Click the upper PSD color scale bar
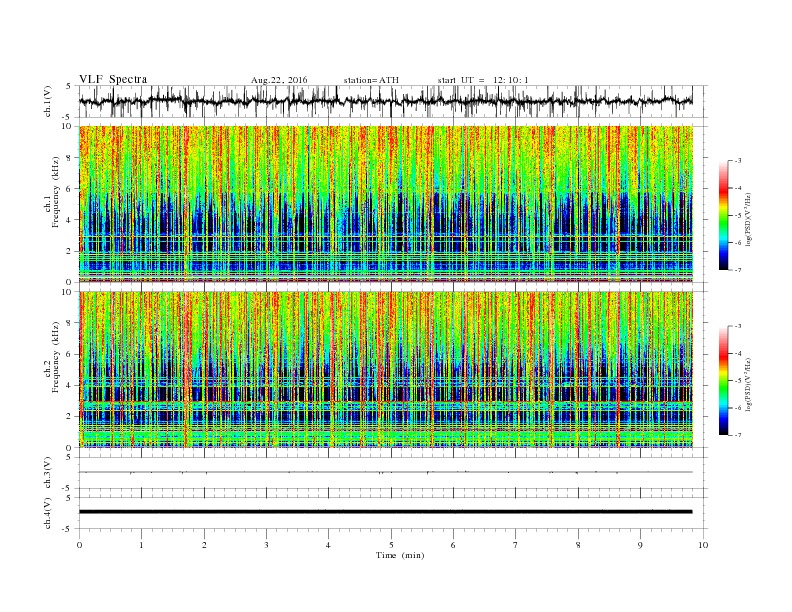 click(x=724, y=215)
